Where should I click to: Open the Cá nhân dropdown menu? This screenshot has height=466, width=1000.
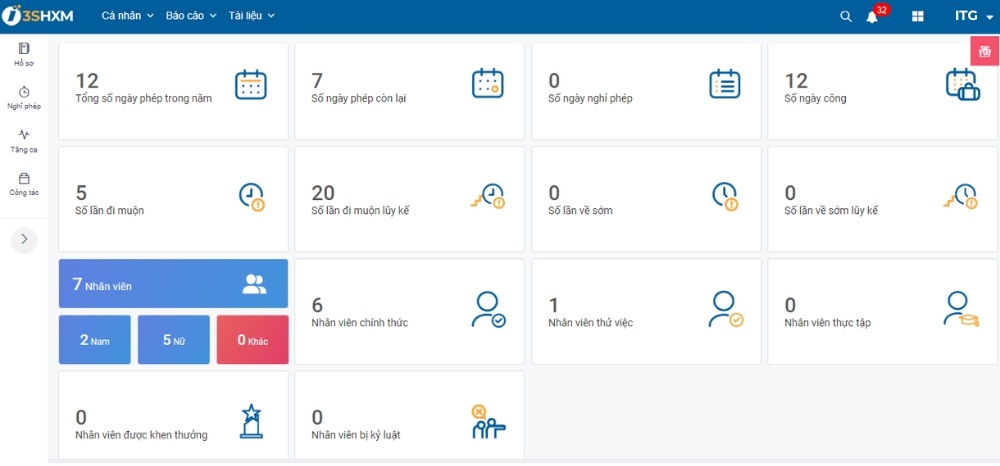(128, 16)
